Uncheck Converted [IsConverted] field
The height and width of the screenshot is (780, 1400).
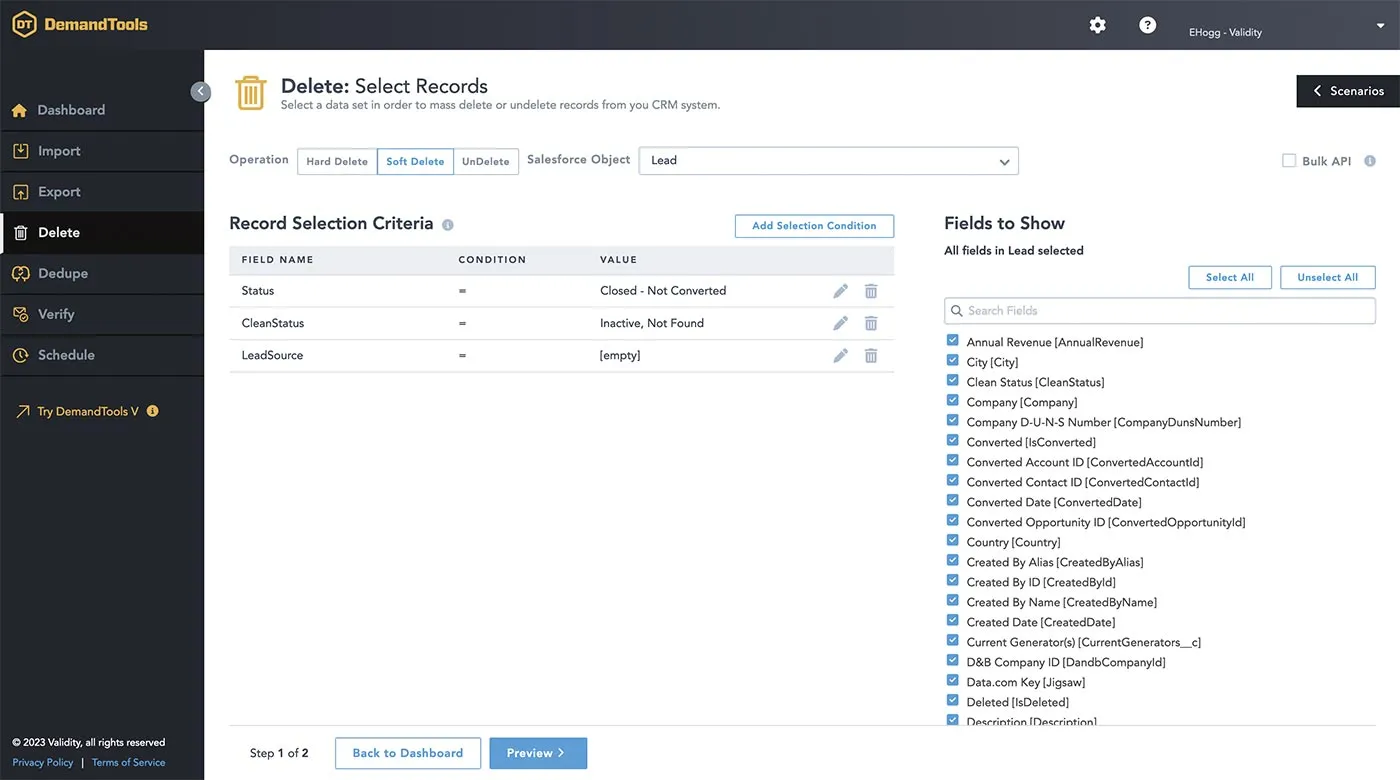(952, 441)
